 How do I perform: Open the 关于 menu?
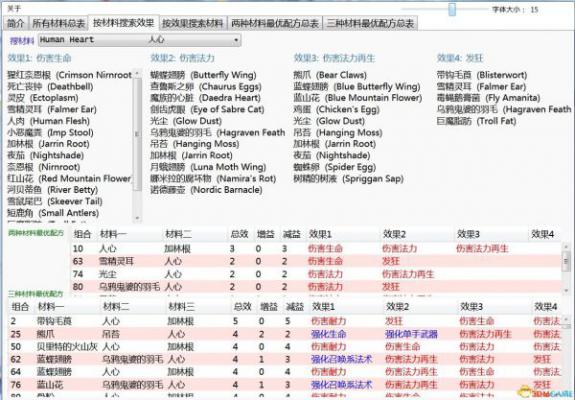[x=14, y=8]
